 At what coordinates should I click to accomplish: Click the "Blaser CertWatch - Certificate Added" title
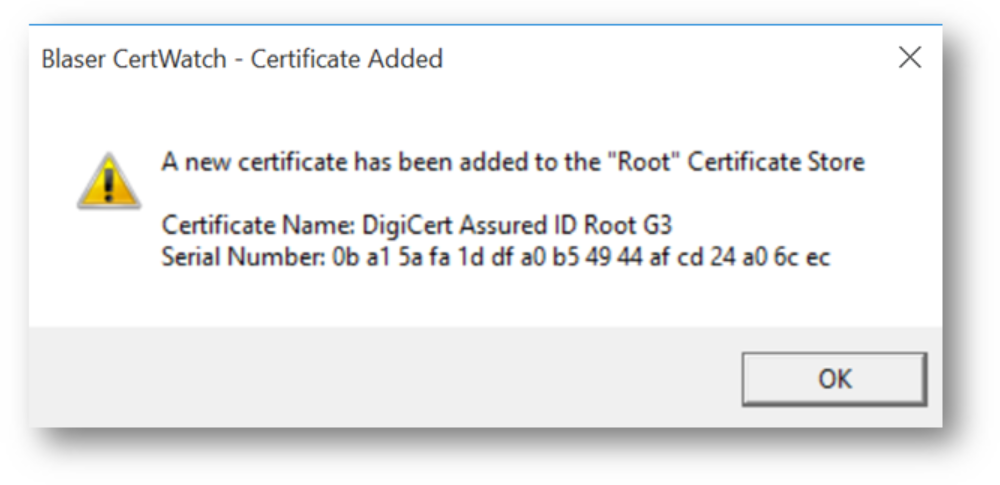point(242,59)
